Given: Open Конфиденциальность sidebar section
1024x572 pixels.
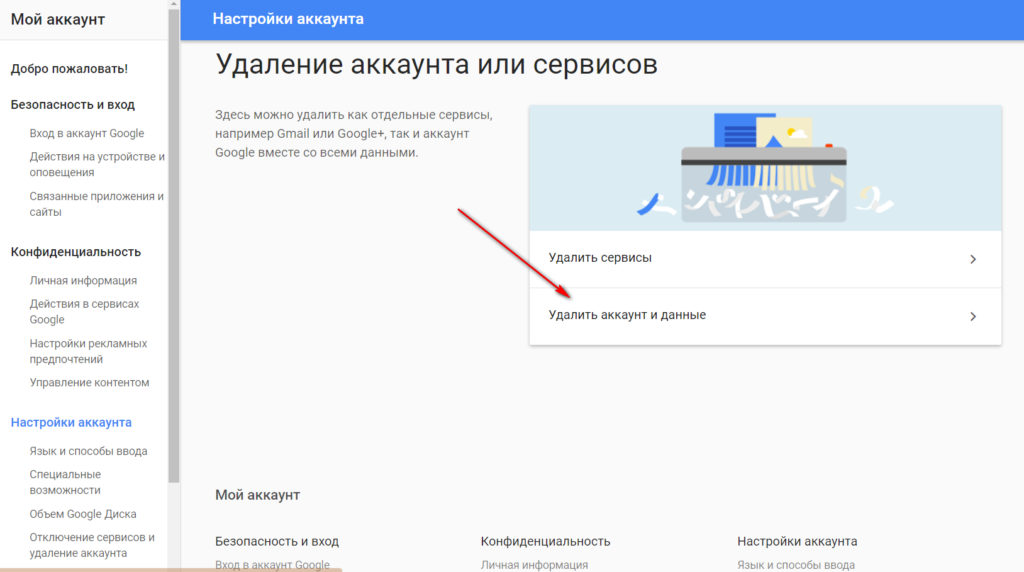Looking at the screenshot, I should point(76,252).
